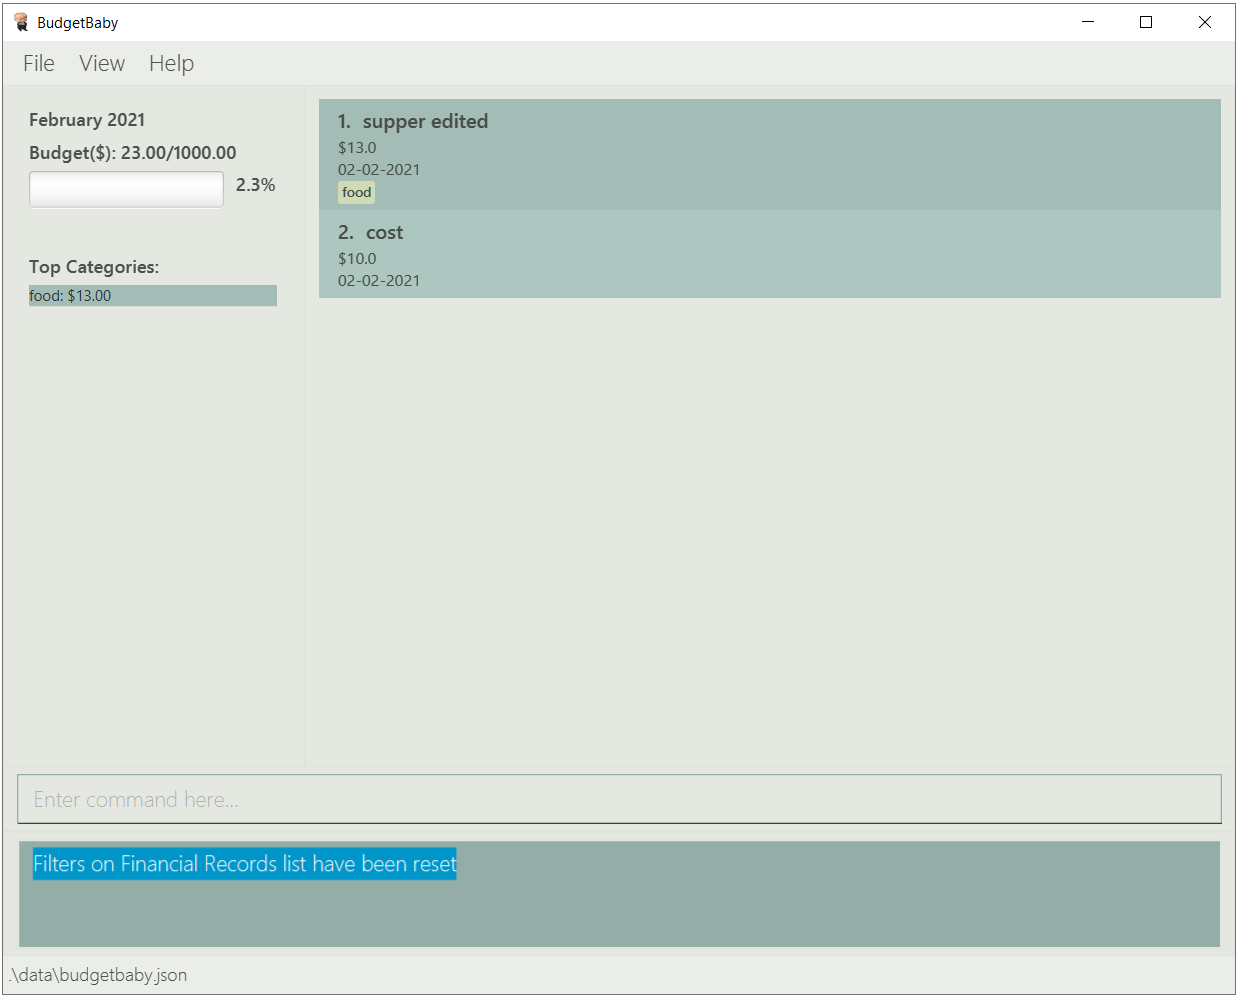Image resolution: width=1238 pixels, height=1000 pixels.
Task: Click the Top Categories heading
Action: point(94,267)
